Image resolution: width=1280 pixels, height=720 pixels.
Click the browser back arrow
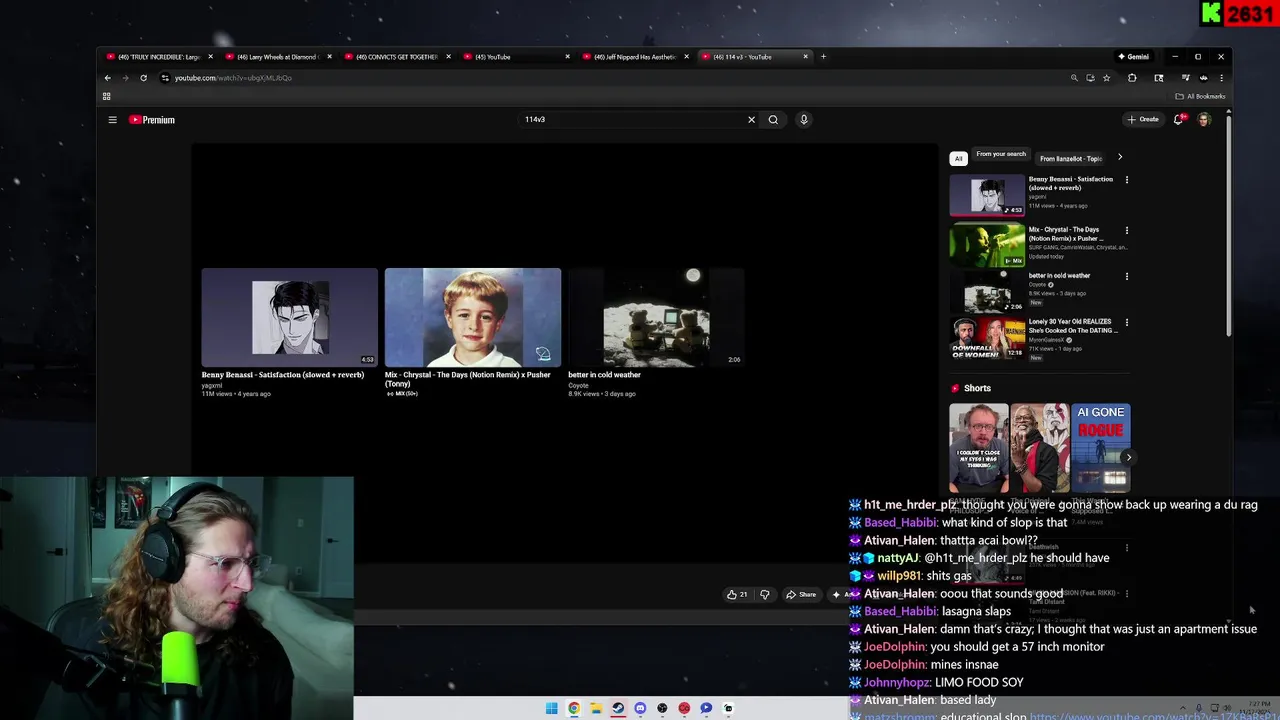[x=108, y=78]
